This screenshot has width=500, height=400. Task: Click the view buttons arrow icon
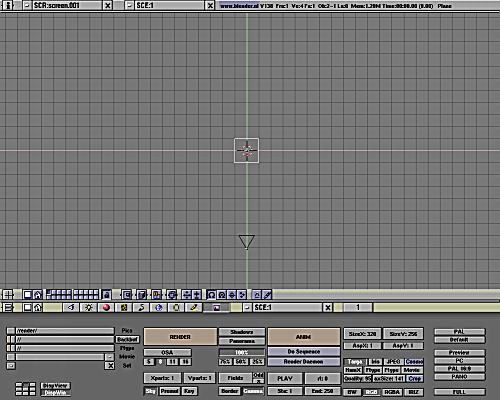tap(71, 307)
